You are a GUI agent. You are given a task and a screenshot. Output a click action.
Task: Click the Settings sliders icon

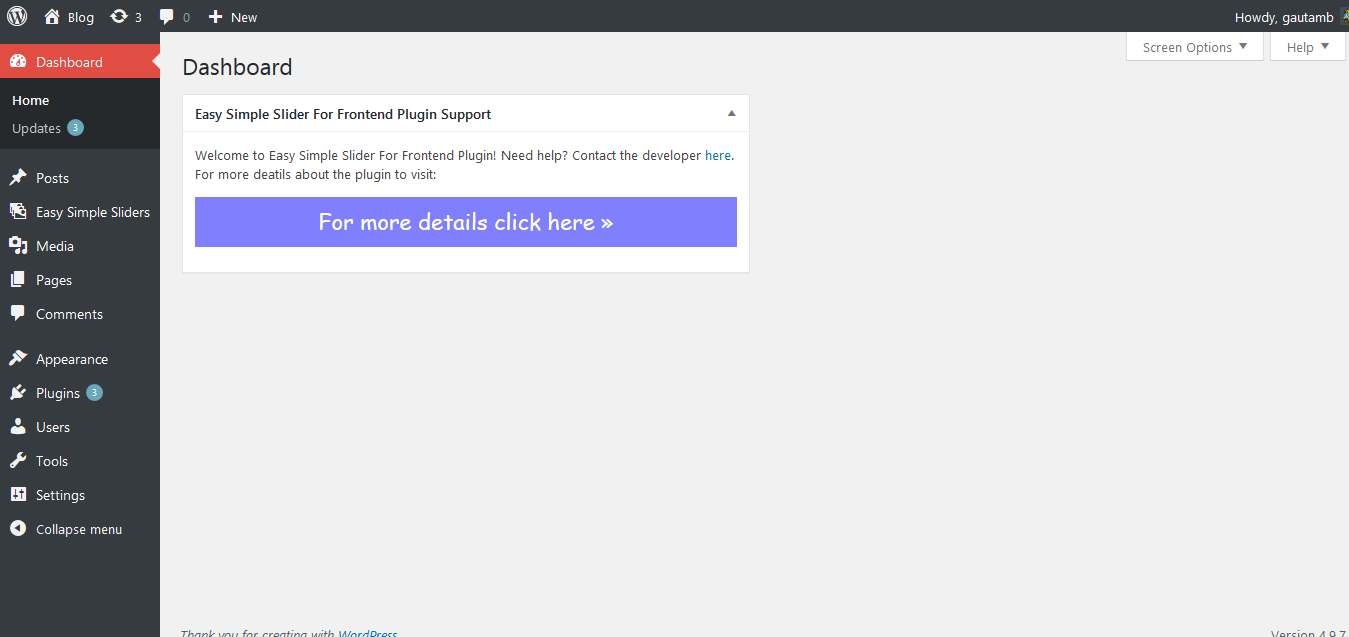click(x=18, y=495)
